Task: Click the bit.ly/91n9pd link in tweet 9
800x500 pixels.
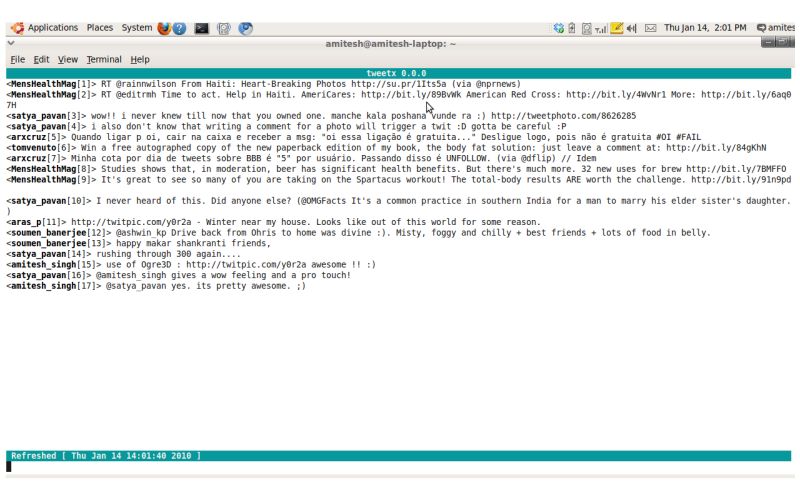Action: coord(741,180)
